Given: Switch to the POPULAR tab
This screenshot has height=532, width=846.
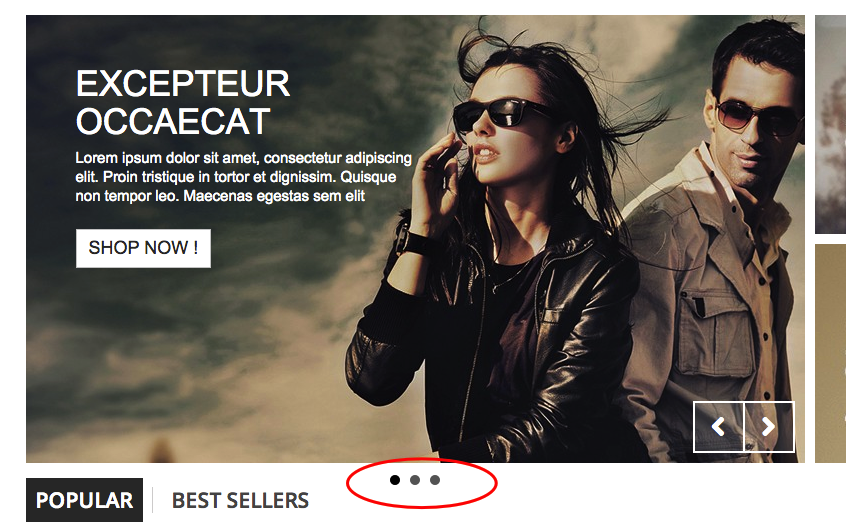Looking at the screenshot, I should [84, 500].
